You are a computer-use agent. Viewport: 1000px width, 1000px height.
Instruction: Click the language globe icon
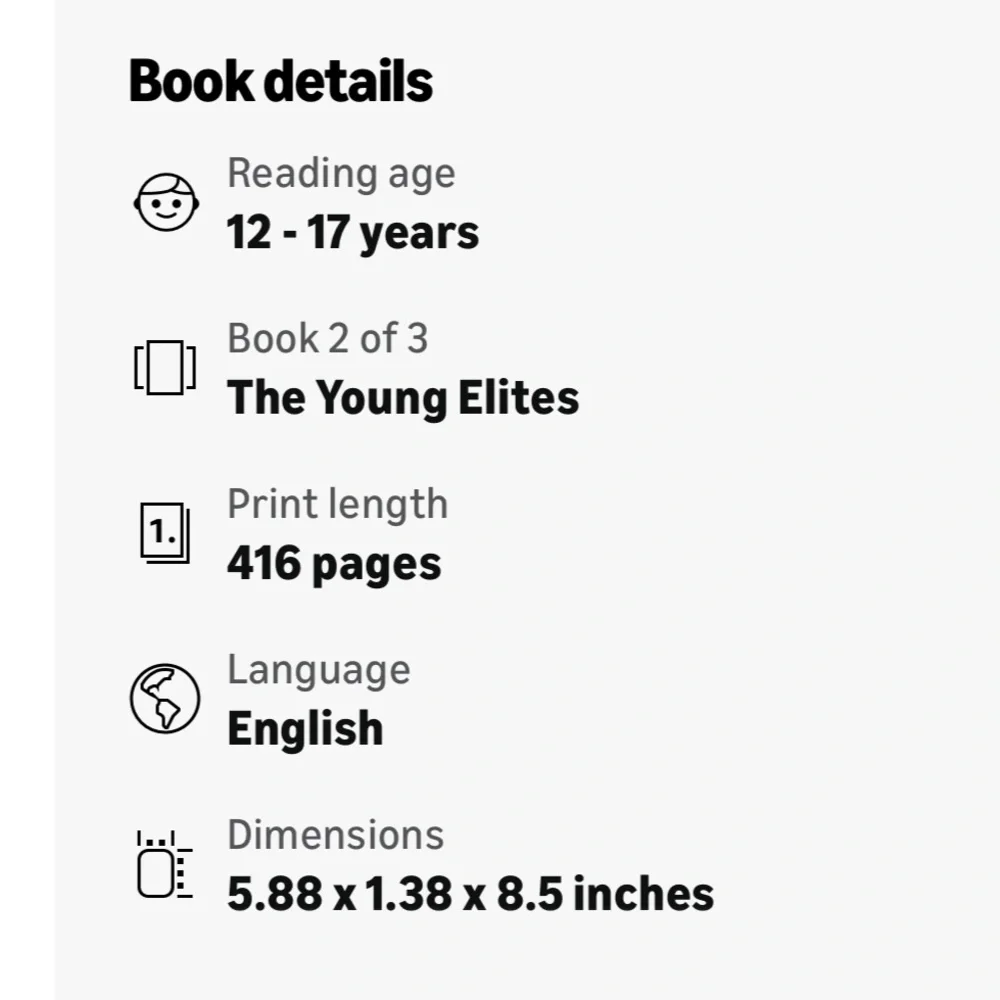(165, 698)
